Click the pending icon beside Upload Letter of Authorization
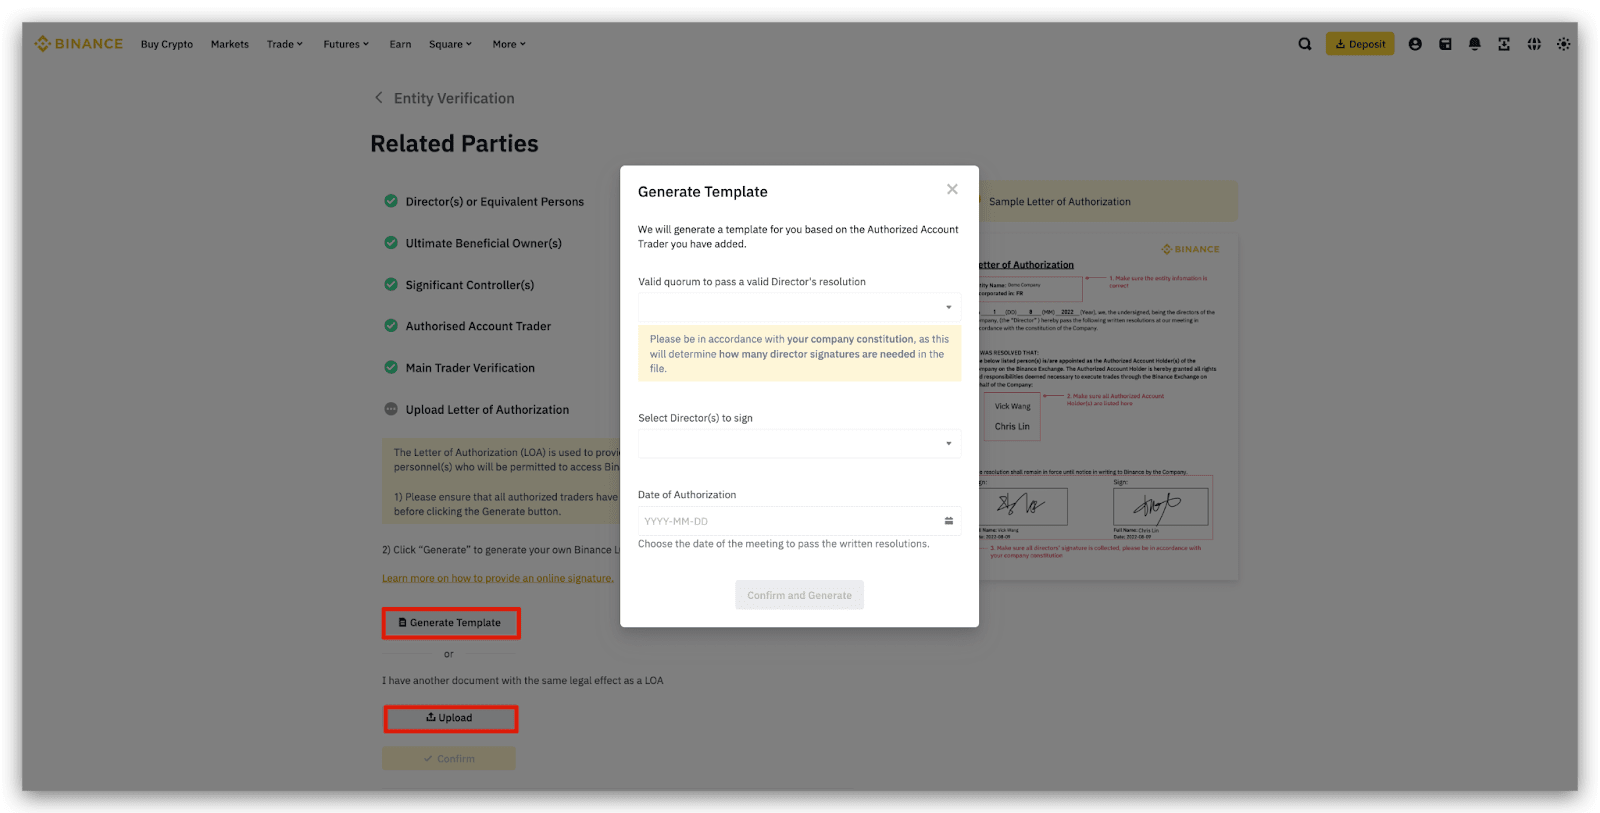Image resolution: width=1600 pixels, height=813 pixels. click(391, 409)
